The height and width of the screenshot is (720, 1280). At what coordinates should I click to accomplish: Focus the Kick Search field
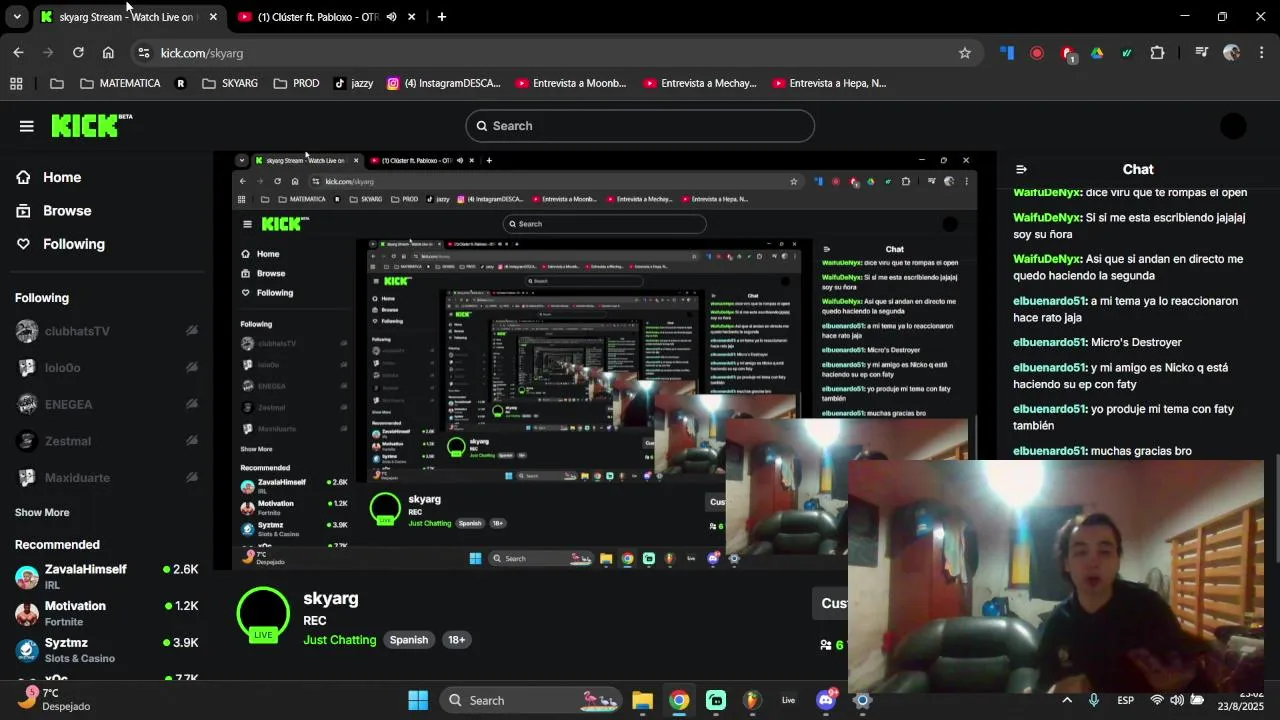pyautogui.click(x=640, y=126)
